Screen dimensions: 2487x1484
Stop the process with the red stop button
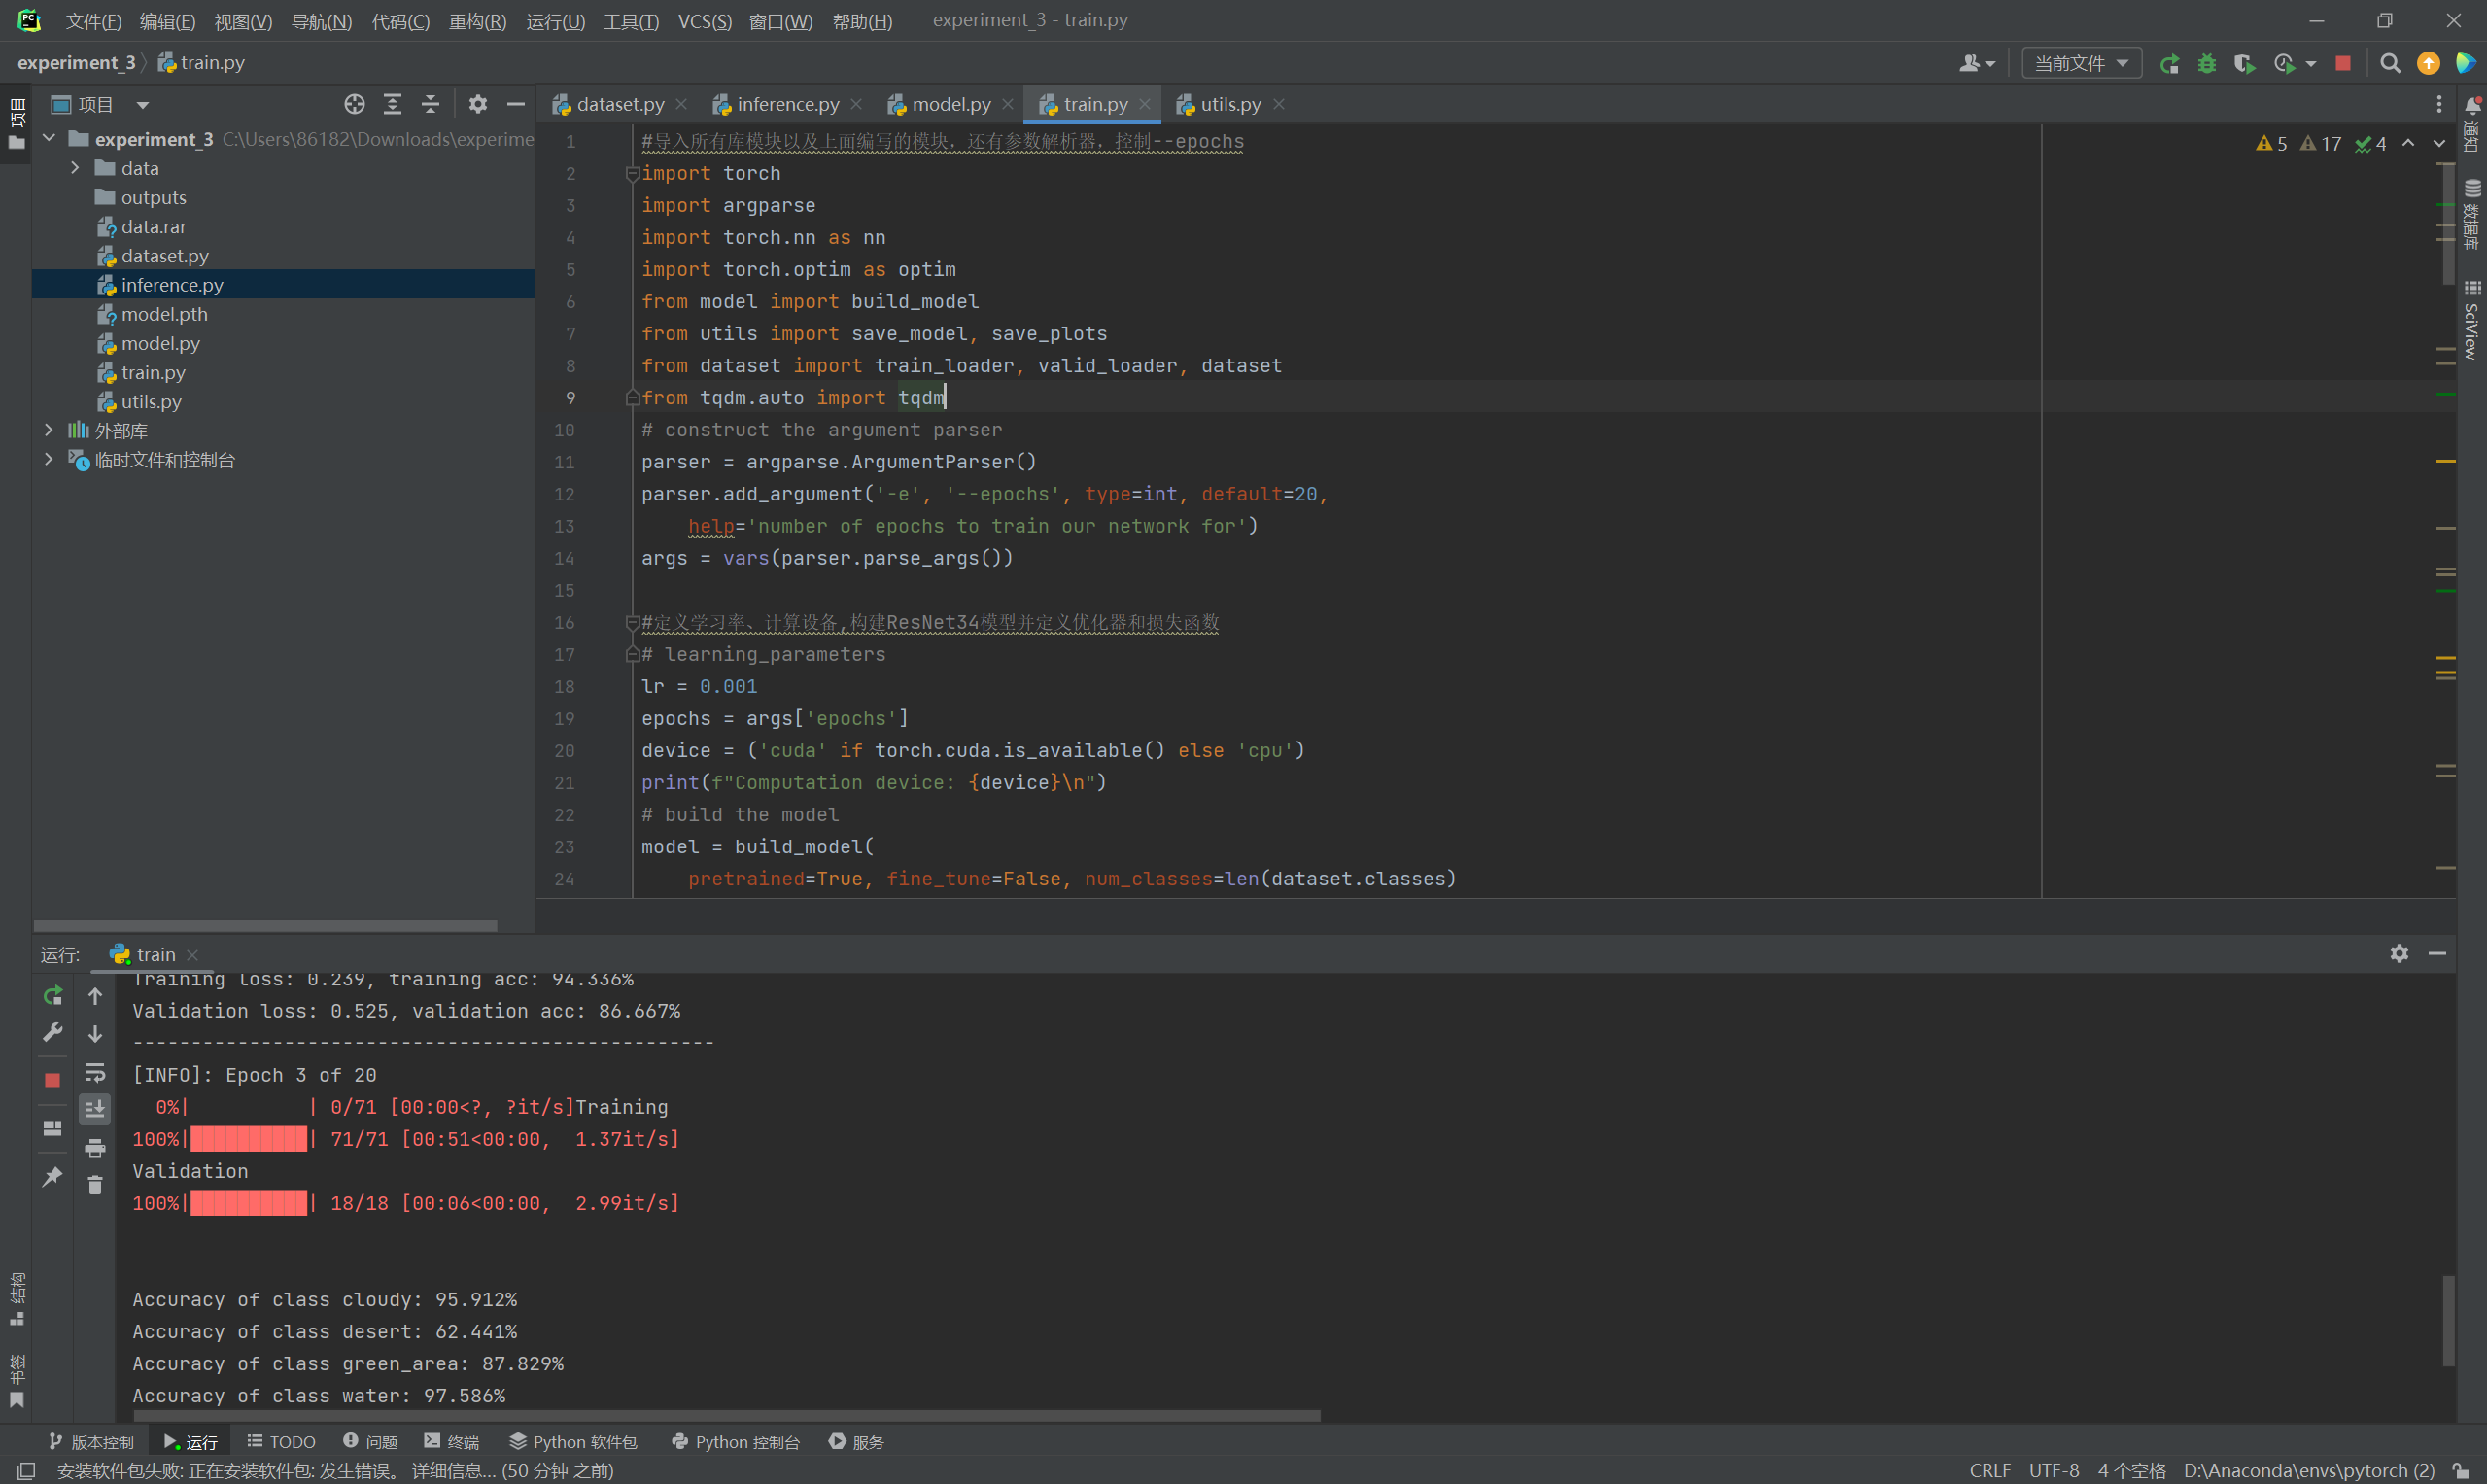click(x=2342, y=64)
